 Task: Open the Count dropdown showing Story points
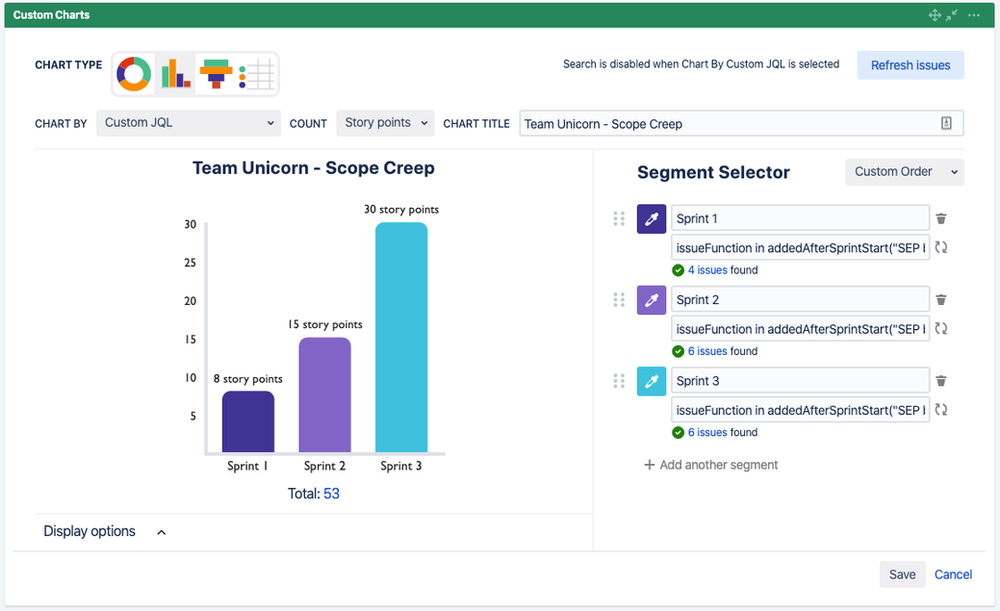(x=384, y=122)
